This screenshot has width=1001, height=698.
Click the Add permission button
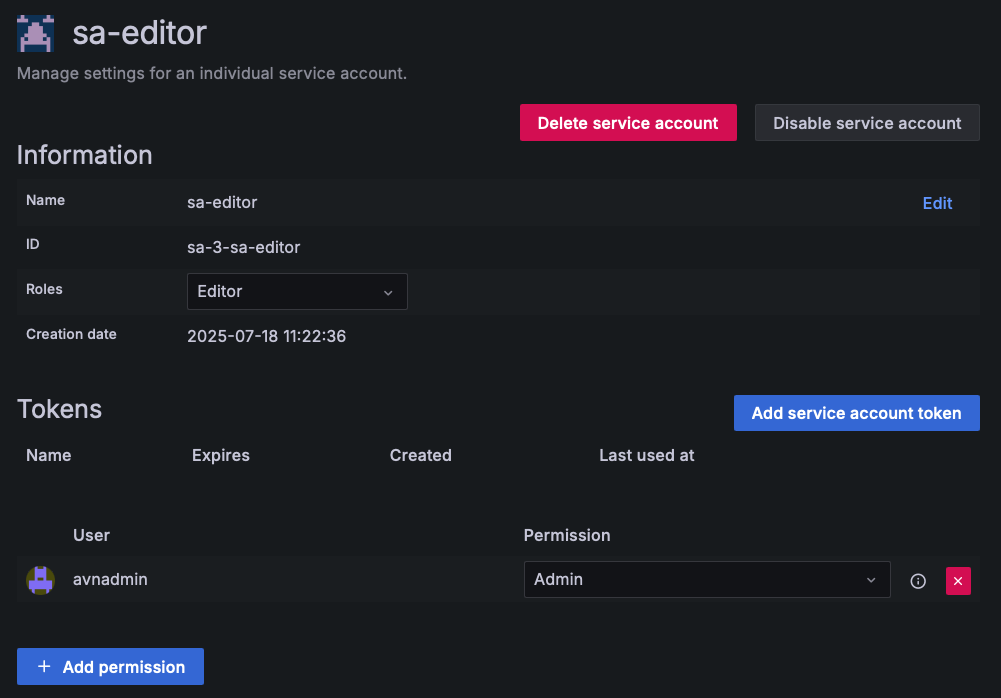[x=110, y=666]
